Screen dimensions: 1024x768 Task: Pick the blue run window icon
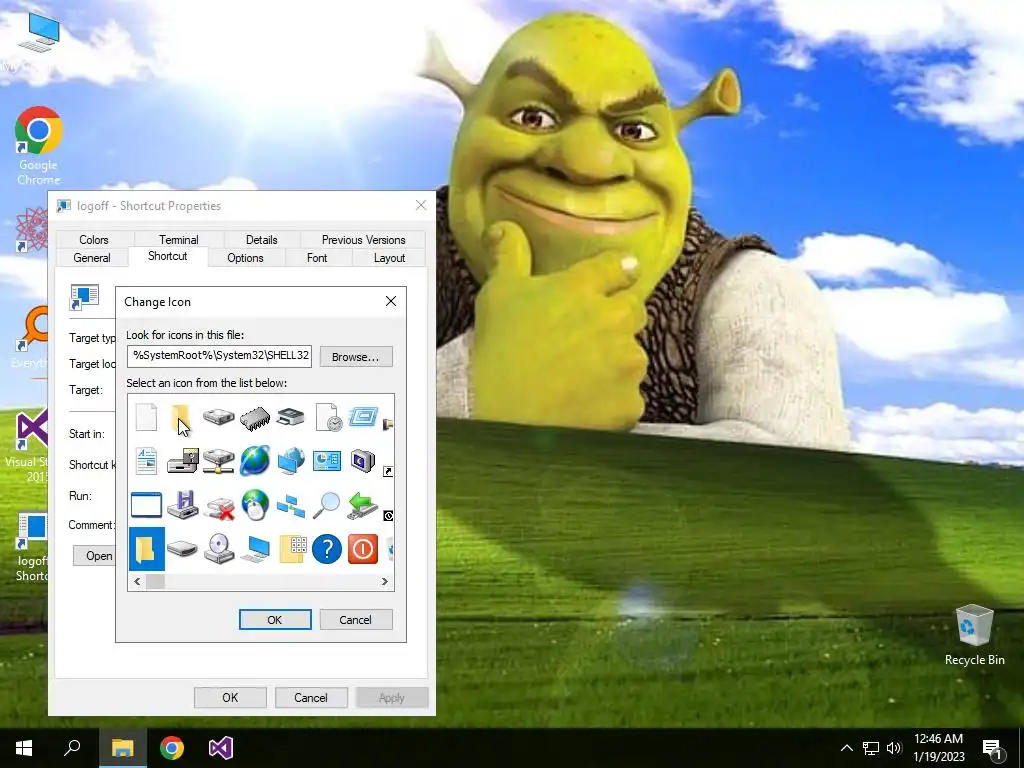[x=363, y=416]
